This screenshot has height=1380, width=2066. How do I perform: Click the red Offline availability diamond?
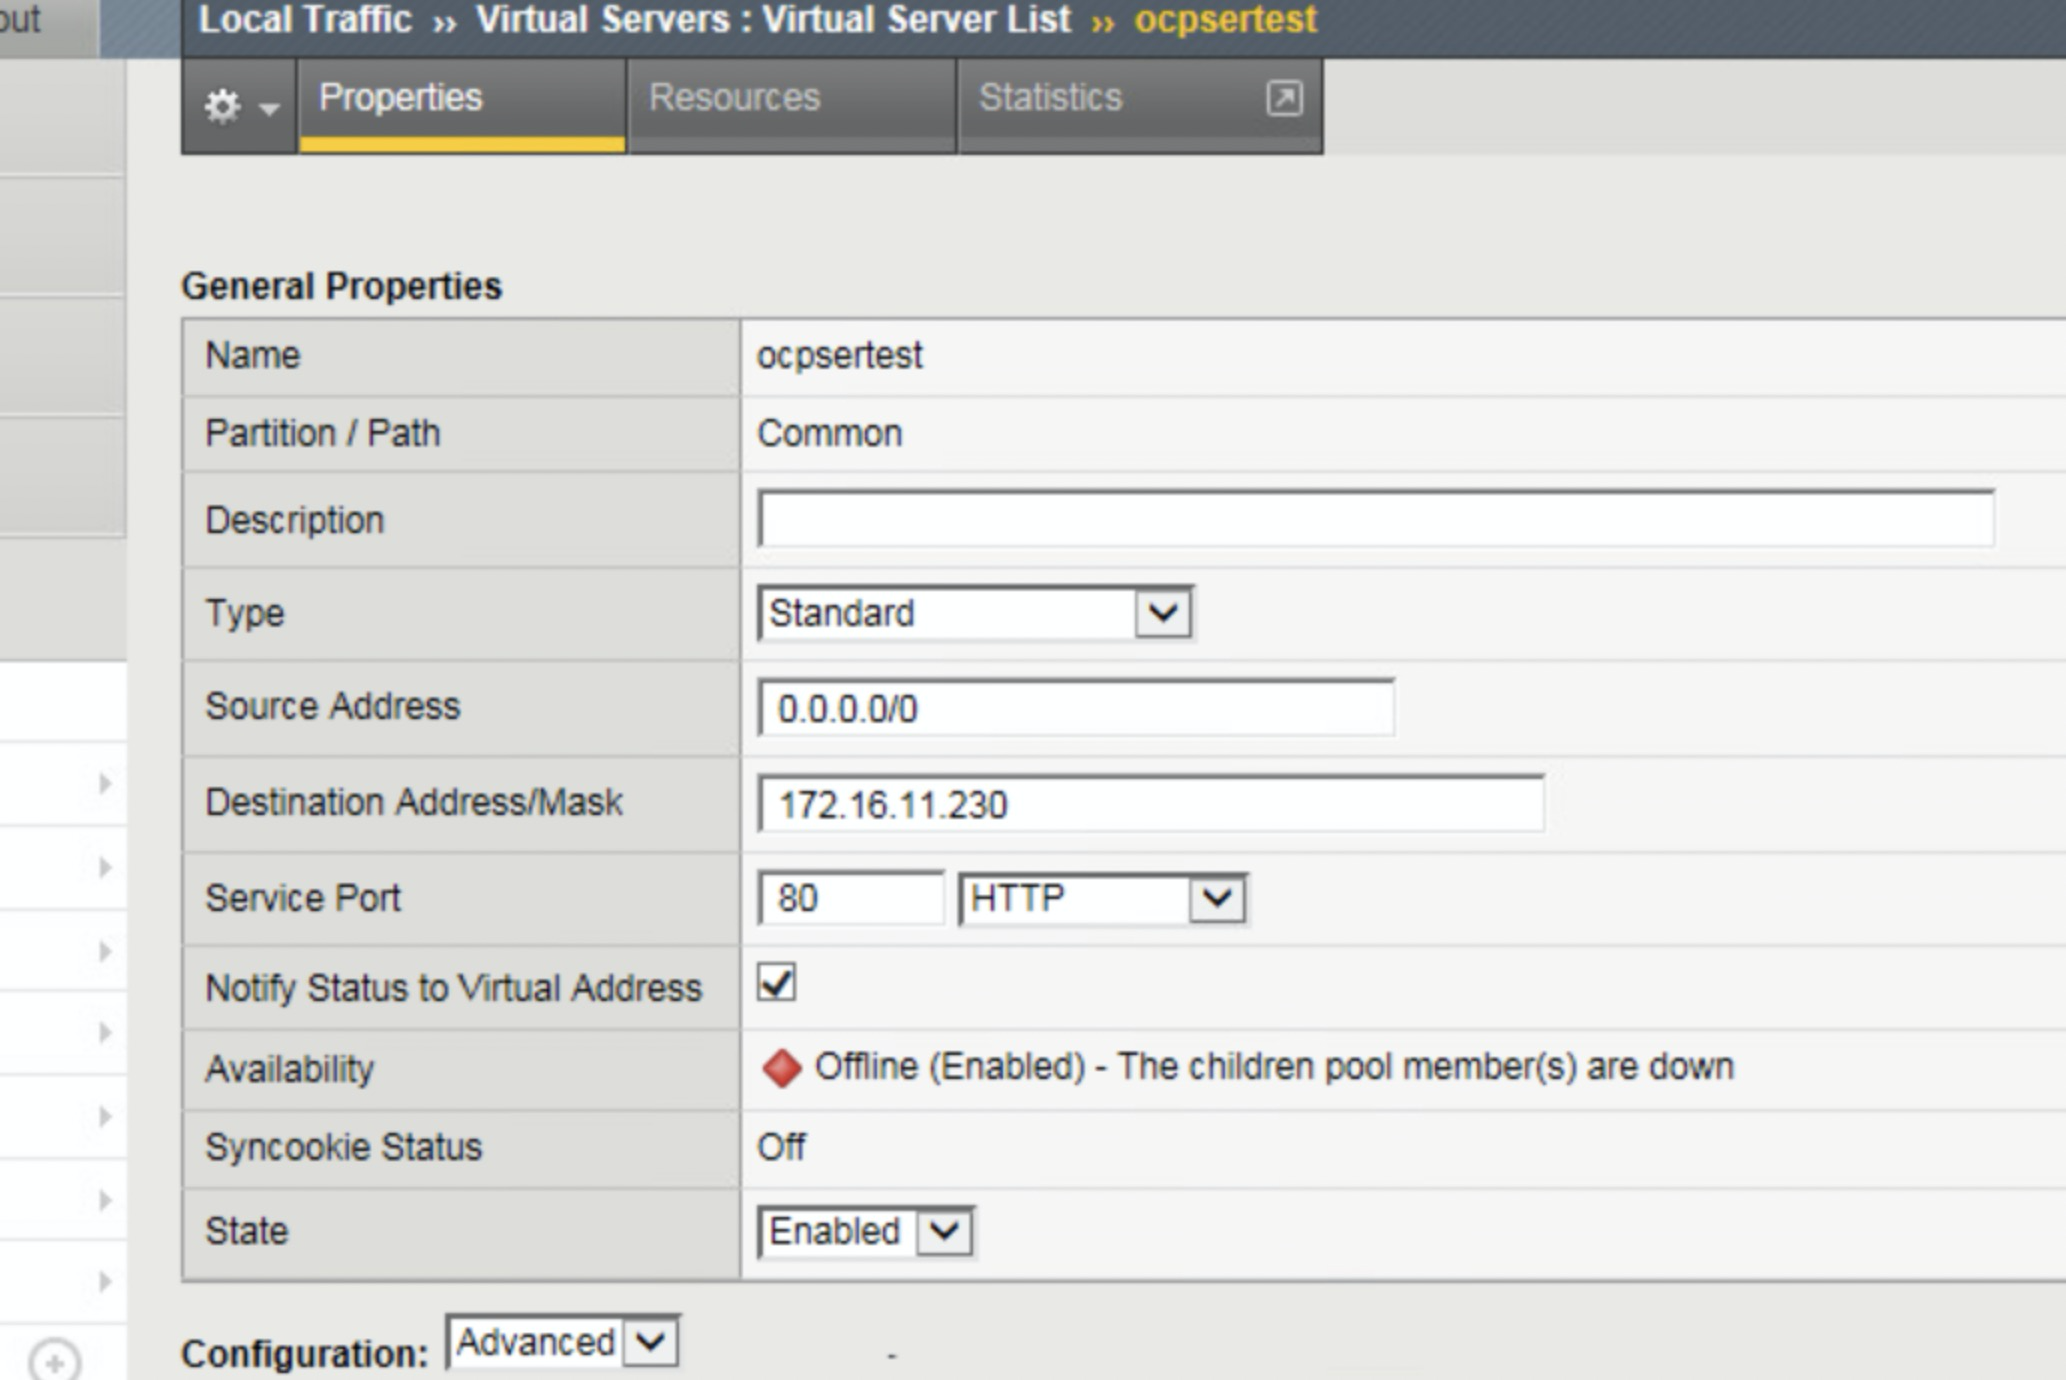pos(784,1068)
